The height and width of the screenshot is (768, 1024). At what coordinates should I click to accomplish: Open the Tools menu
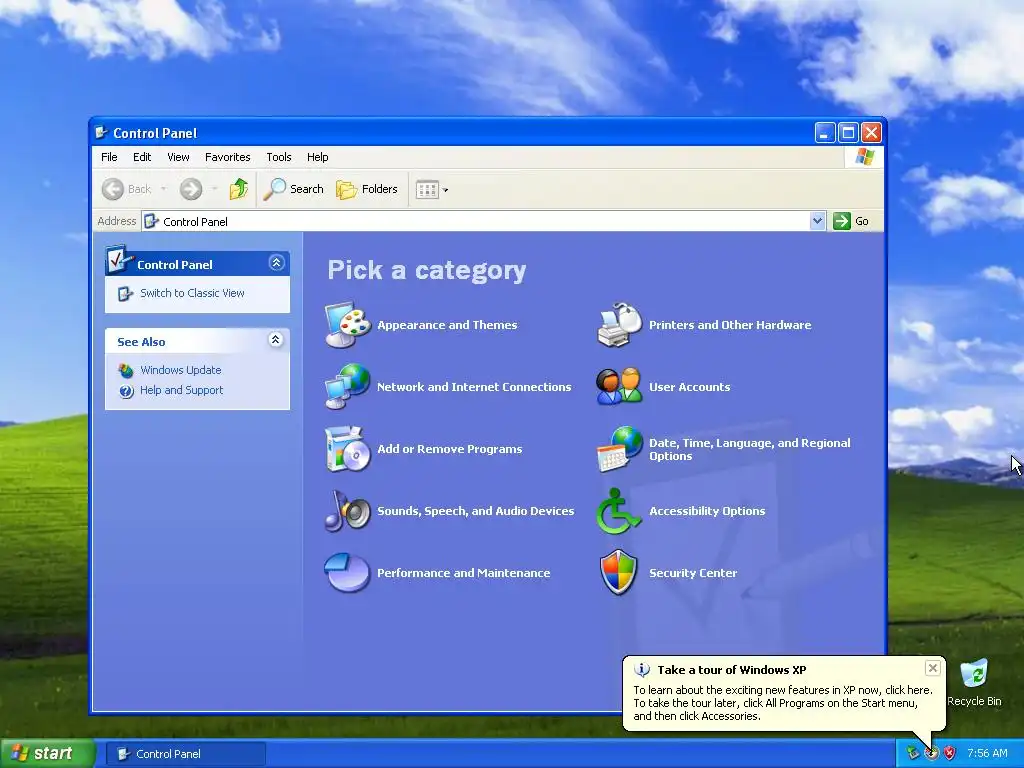(x=278, y=157)
